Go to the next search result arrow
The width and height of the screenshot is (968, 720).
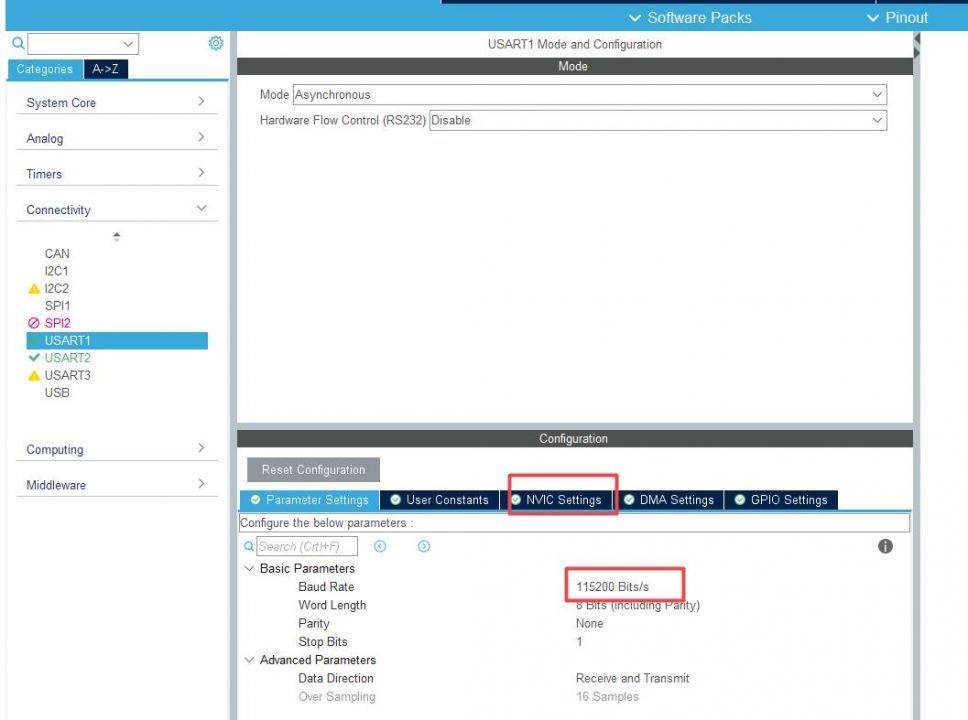coord(424,546)
